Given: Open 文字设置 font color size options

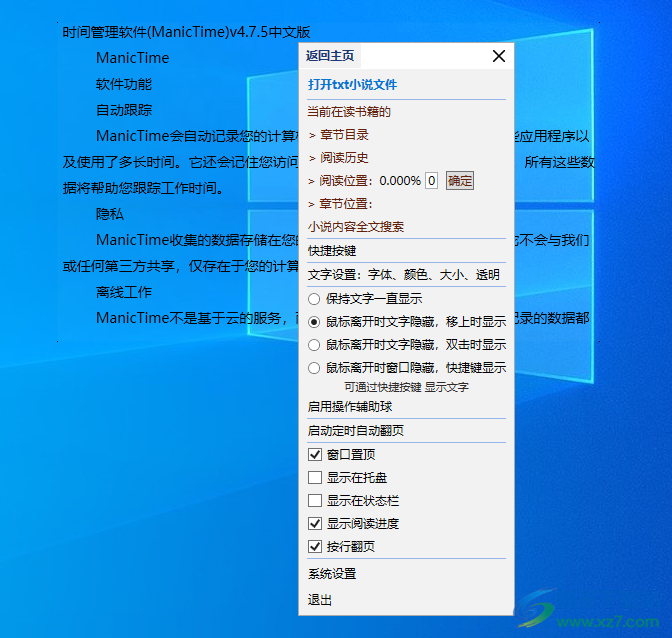Looking at the screenshot, I should coord(404,275).
